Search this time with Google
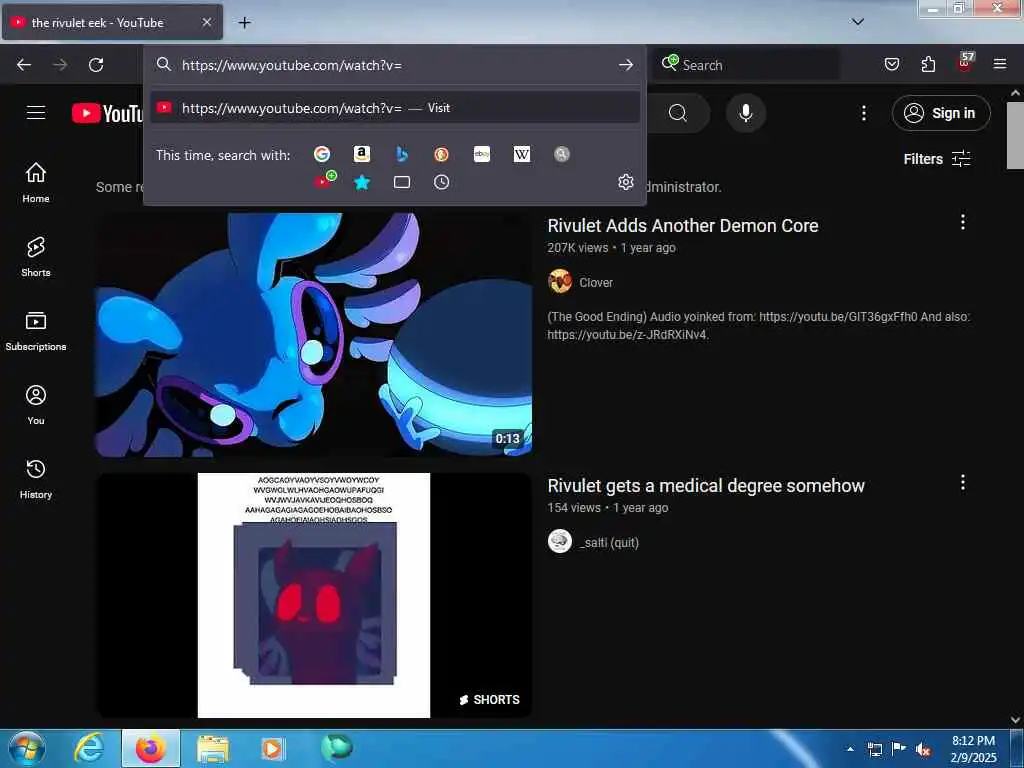The image size is (1024, 768). pyautogui.click(x=322, y=154)
